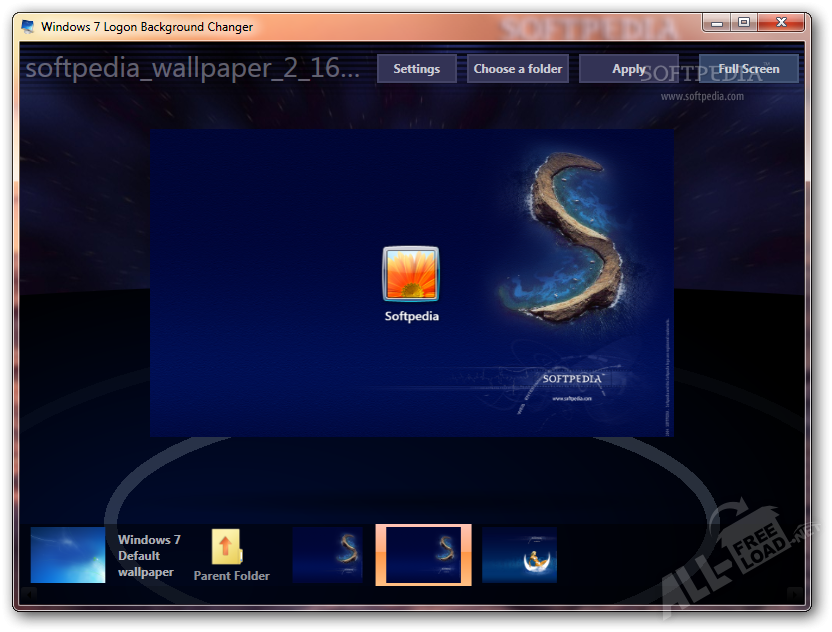Viewport: 832px width, 632px height.
Task: Click the large S-shaped island in preview
Action: point(558,232)
